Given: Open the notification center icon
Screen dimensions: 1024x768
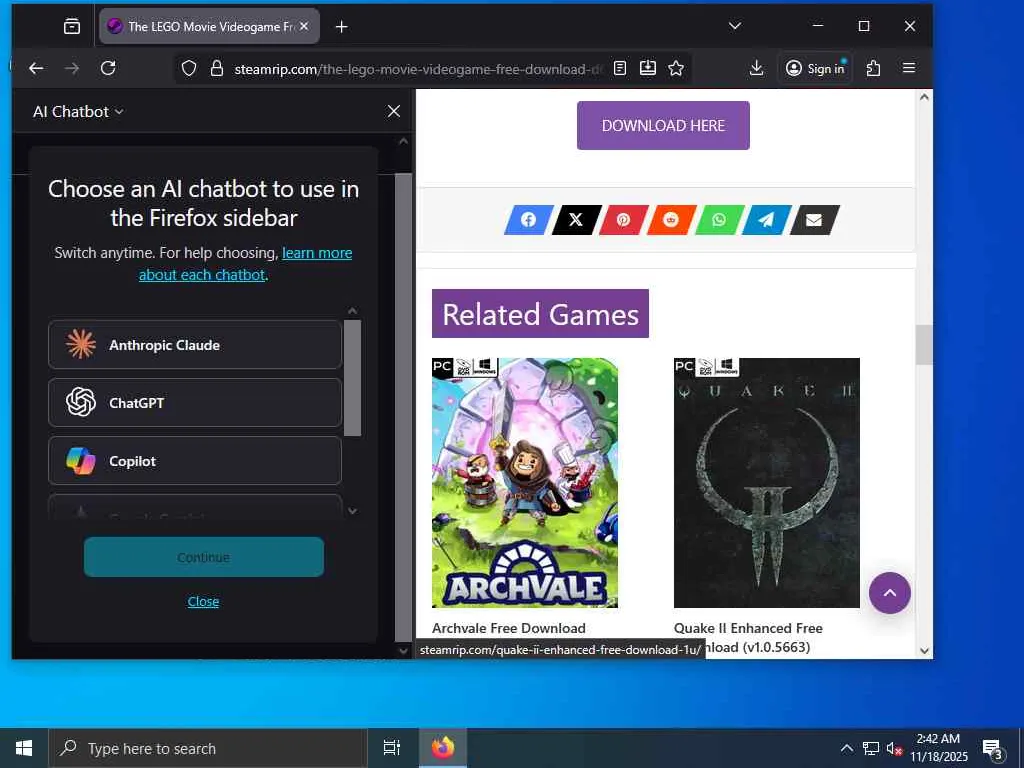Looking at the screenshot, I should (x=993, y=749).
